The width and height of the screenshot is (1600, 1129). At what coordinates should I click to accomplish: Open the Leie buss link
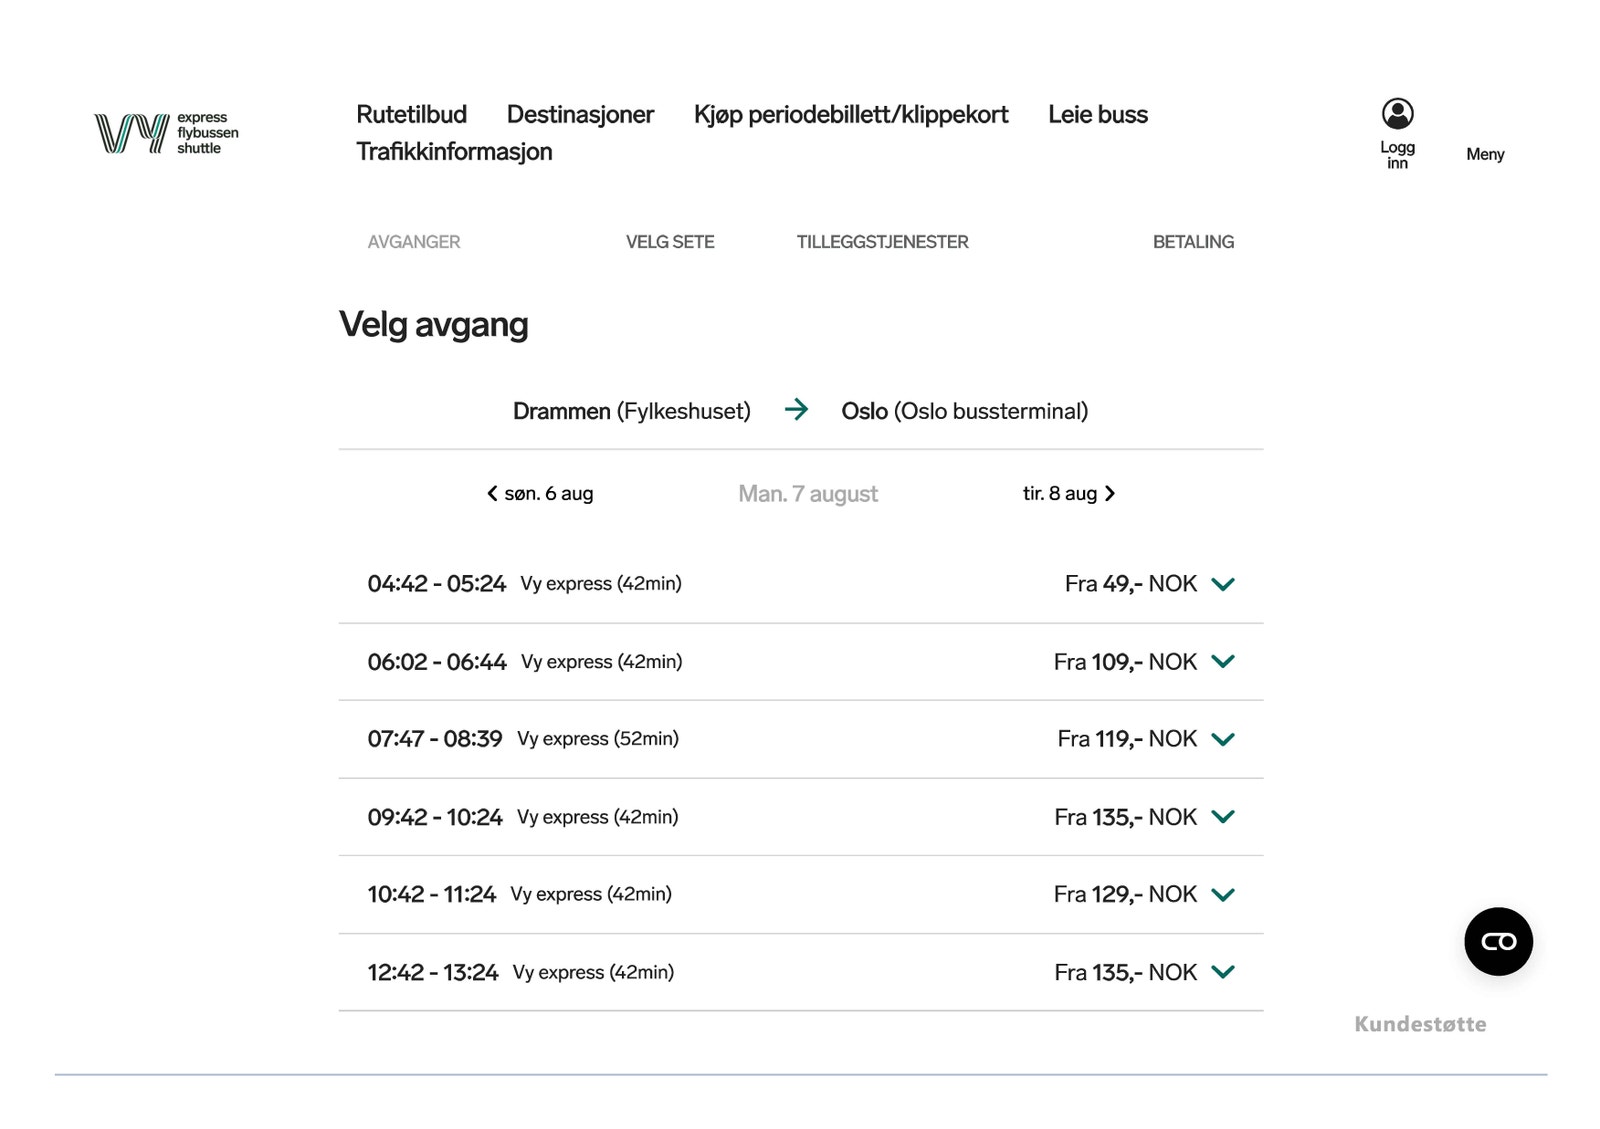[x=1097, y=114]
